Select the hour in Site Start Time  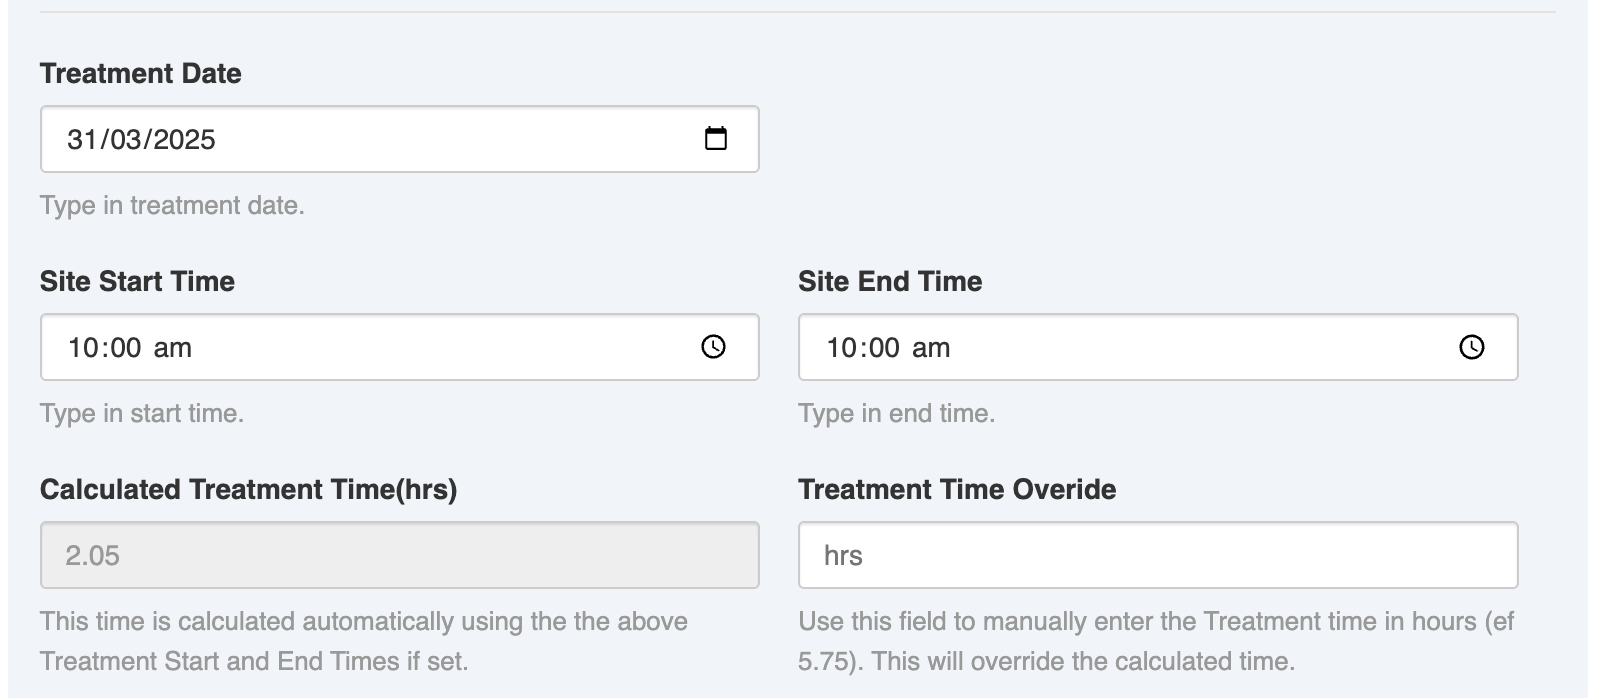(x=82, y=348)
